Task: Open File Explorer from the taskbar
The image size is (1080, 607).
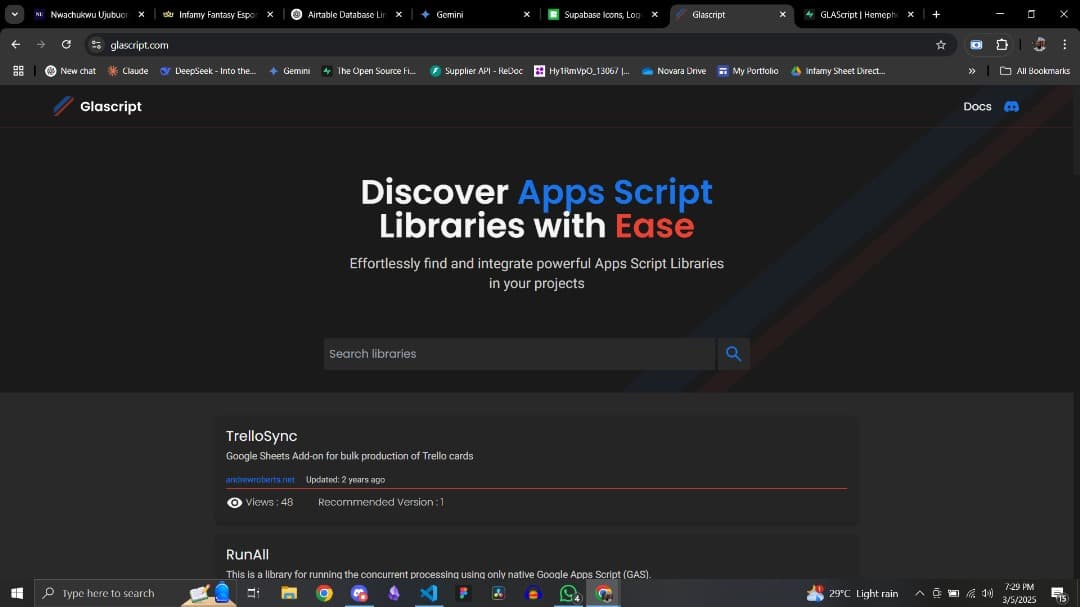Action: pyautogui.click(x=289, y=593)
